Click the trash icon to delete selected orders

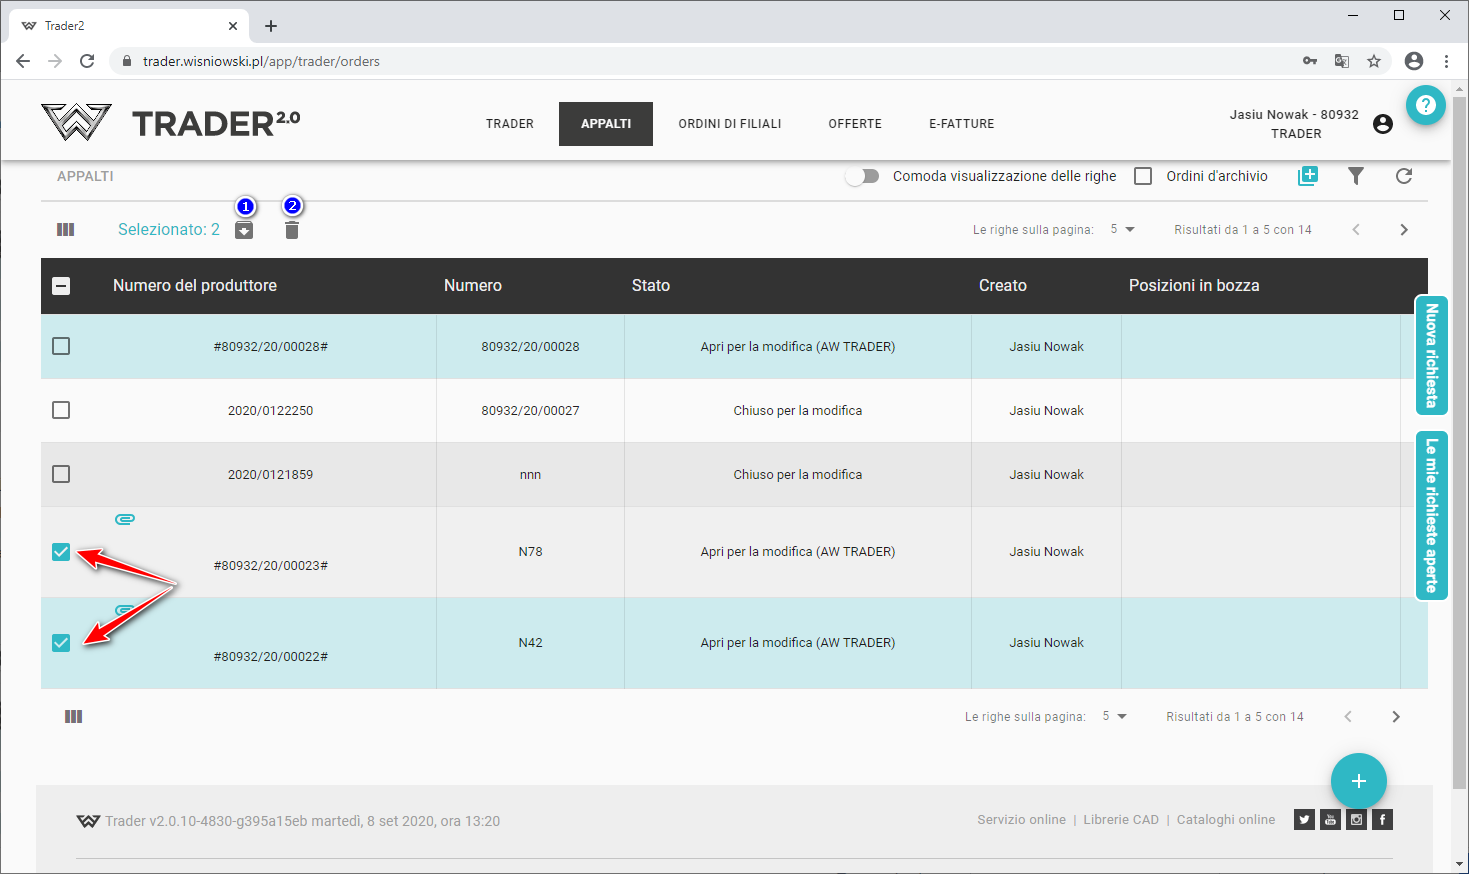pyautogui.click(x=292, y=231)
